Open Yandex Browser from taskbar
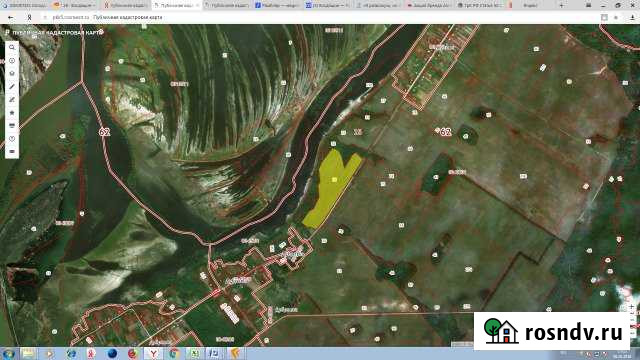 pos(153,353)
